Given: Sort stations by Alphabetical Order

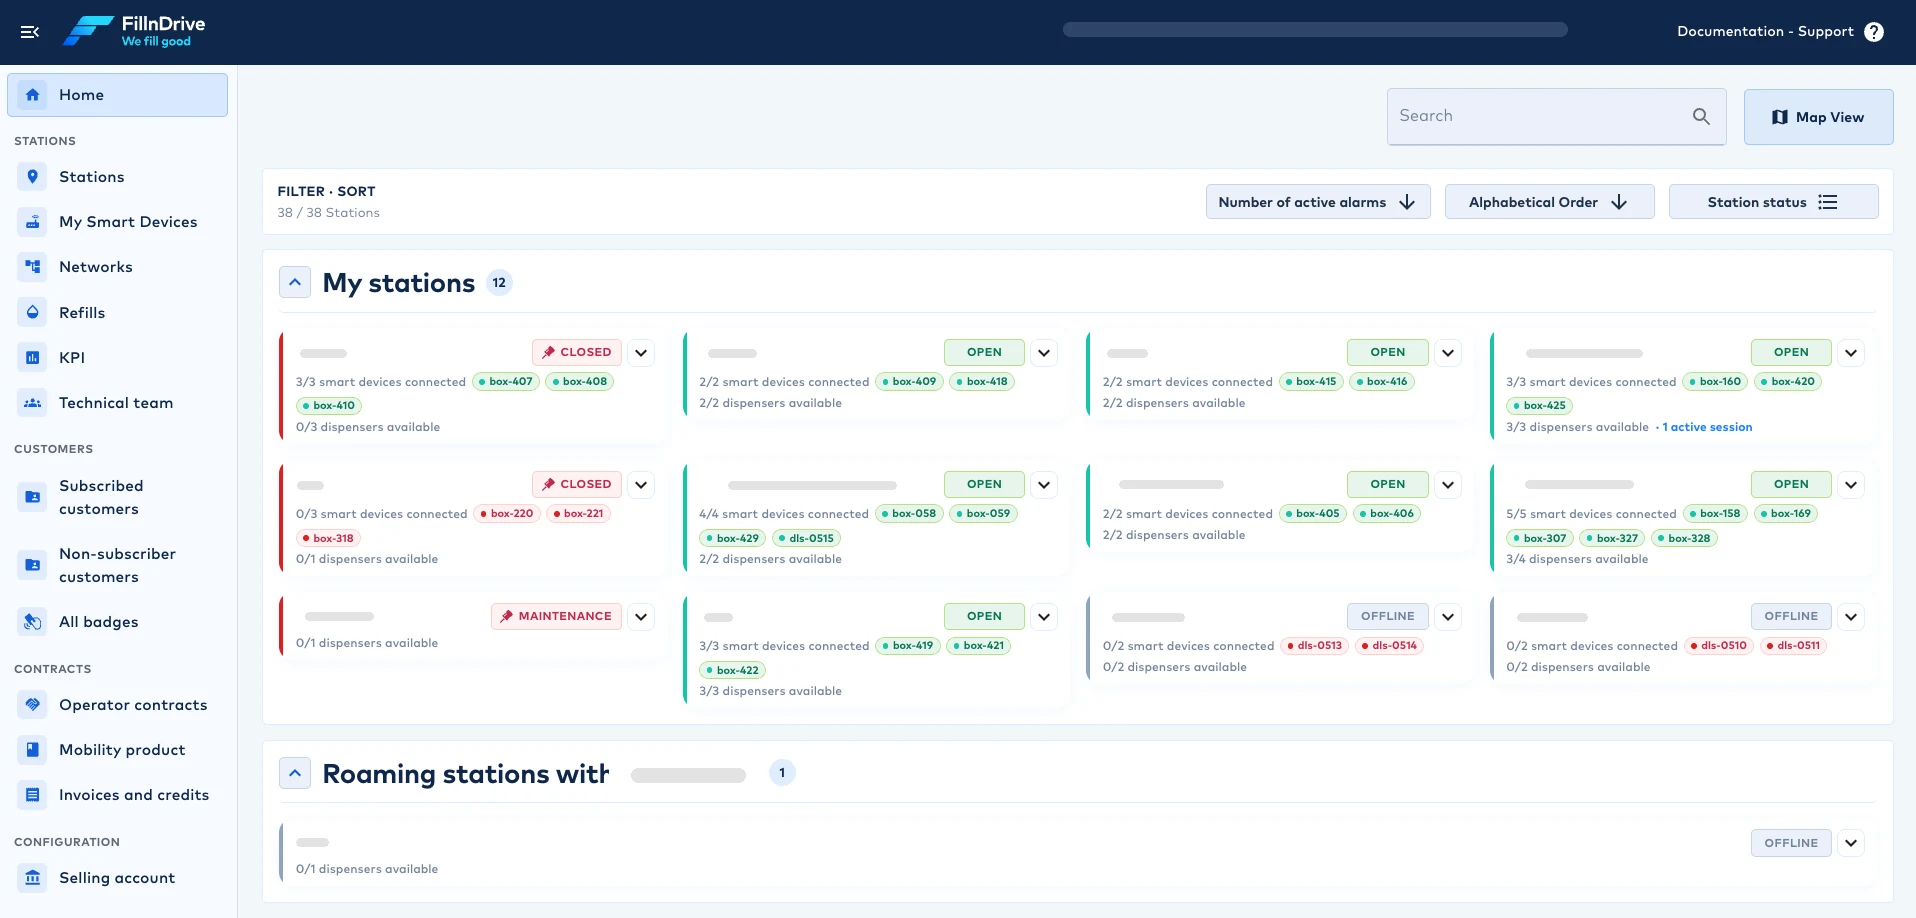Looking at the screenshot, I should (1549, 202).
